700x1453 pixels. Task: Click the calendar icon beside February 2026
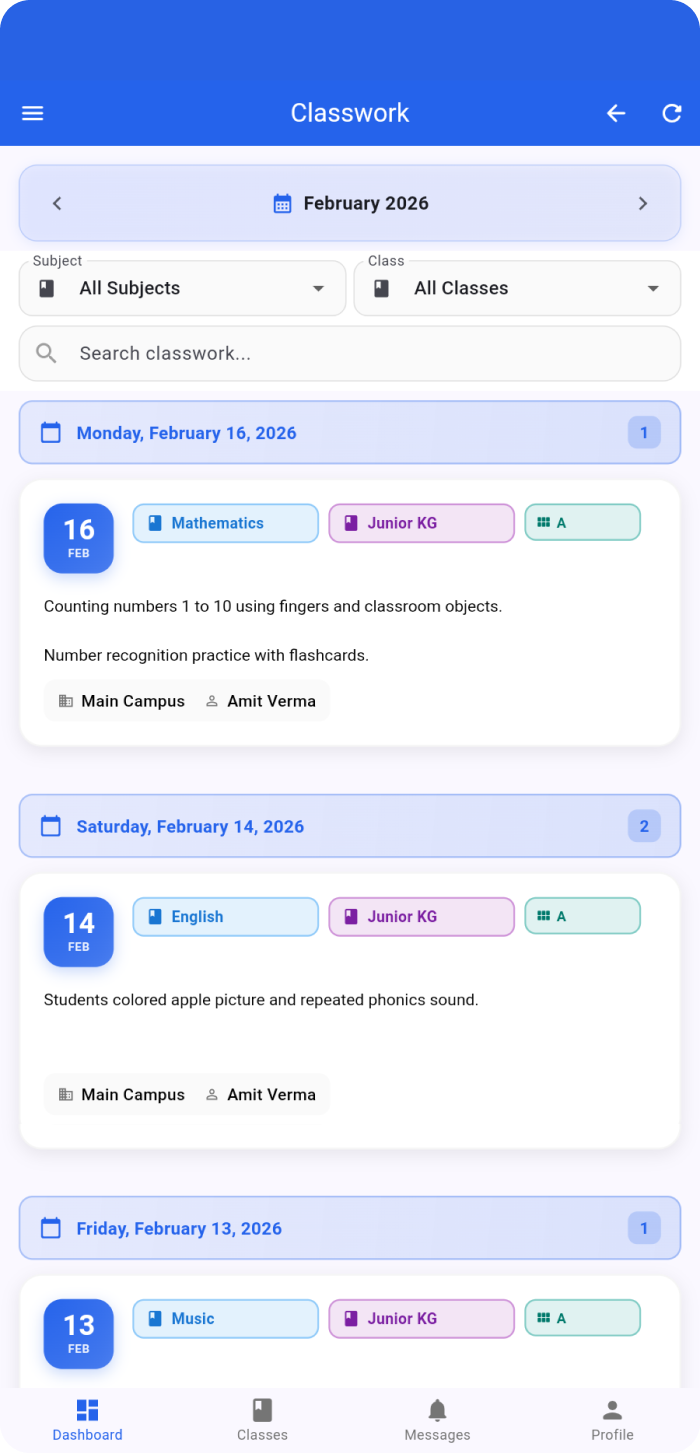[x=282, y=204]
